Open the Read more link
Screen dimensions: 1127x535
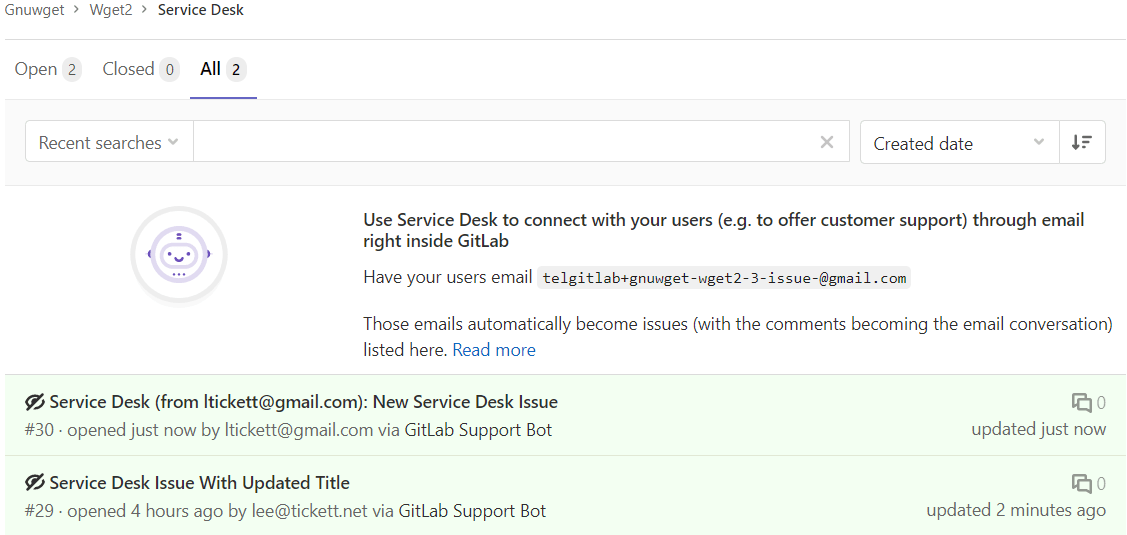494,350
